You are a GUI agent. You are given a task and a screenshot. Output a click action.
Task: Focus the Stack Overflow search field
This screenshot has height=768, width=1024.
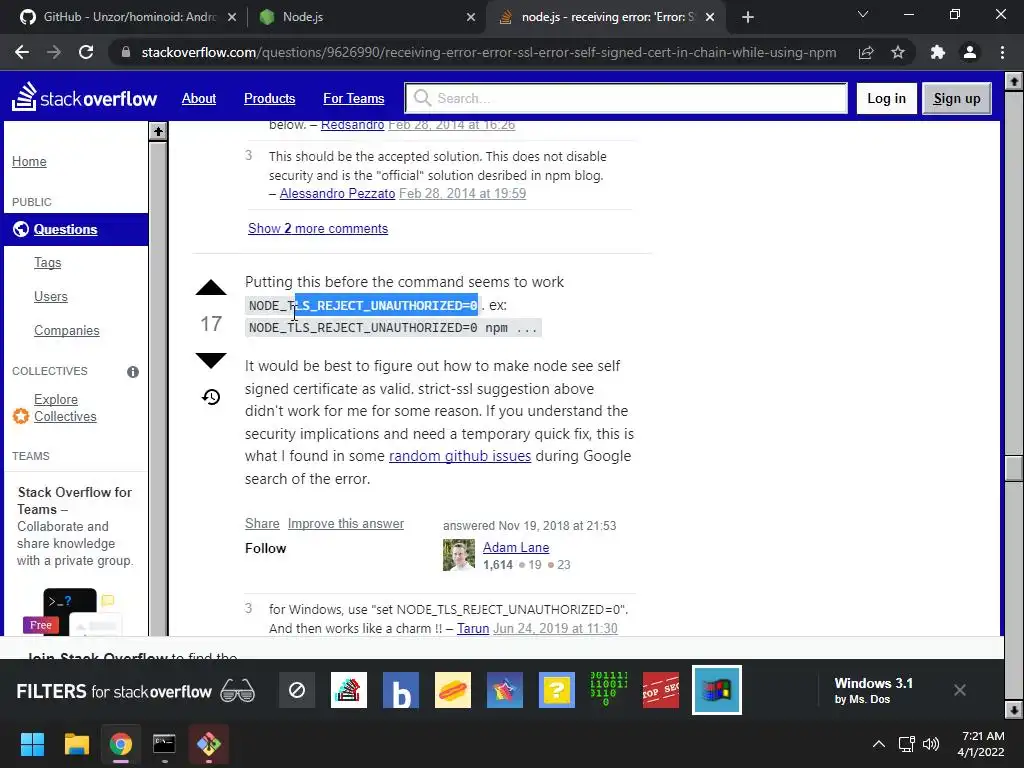626,98
